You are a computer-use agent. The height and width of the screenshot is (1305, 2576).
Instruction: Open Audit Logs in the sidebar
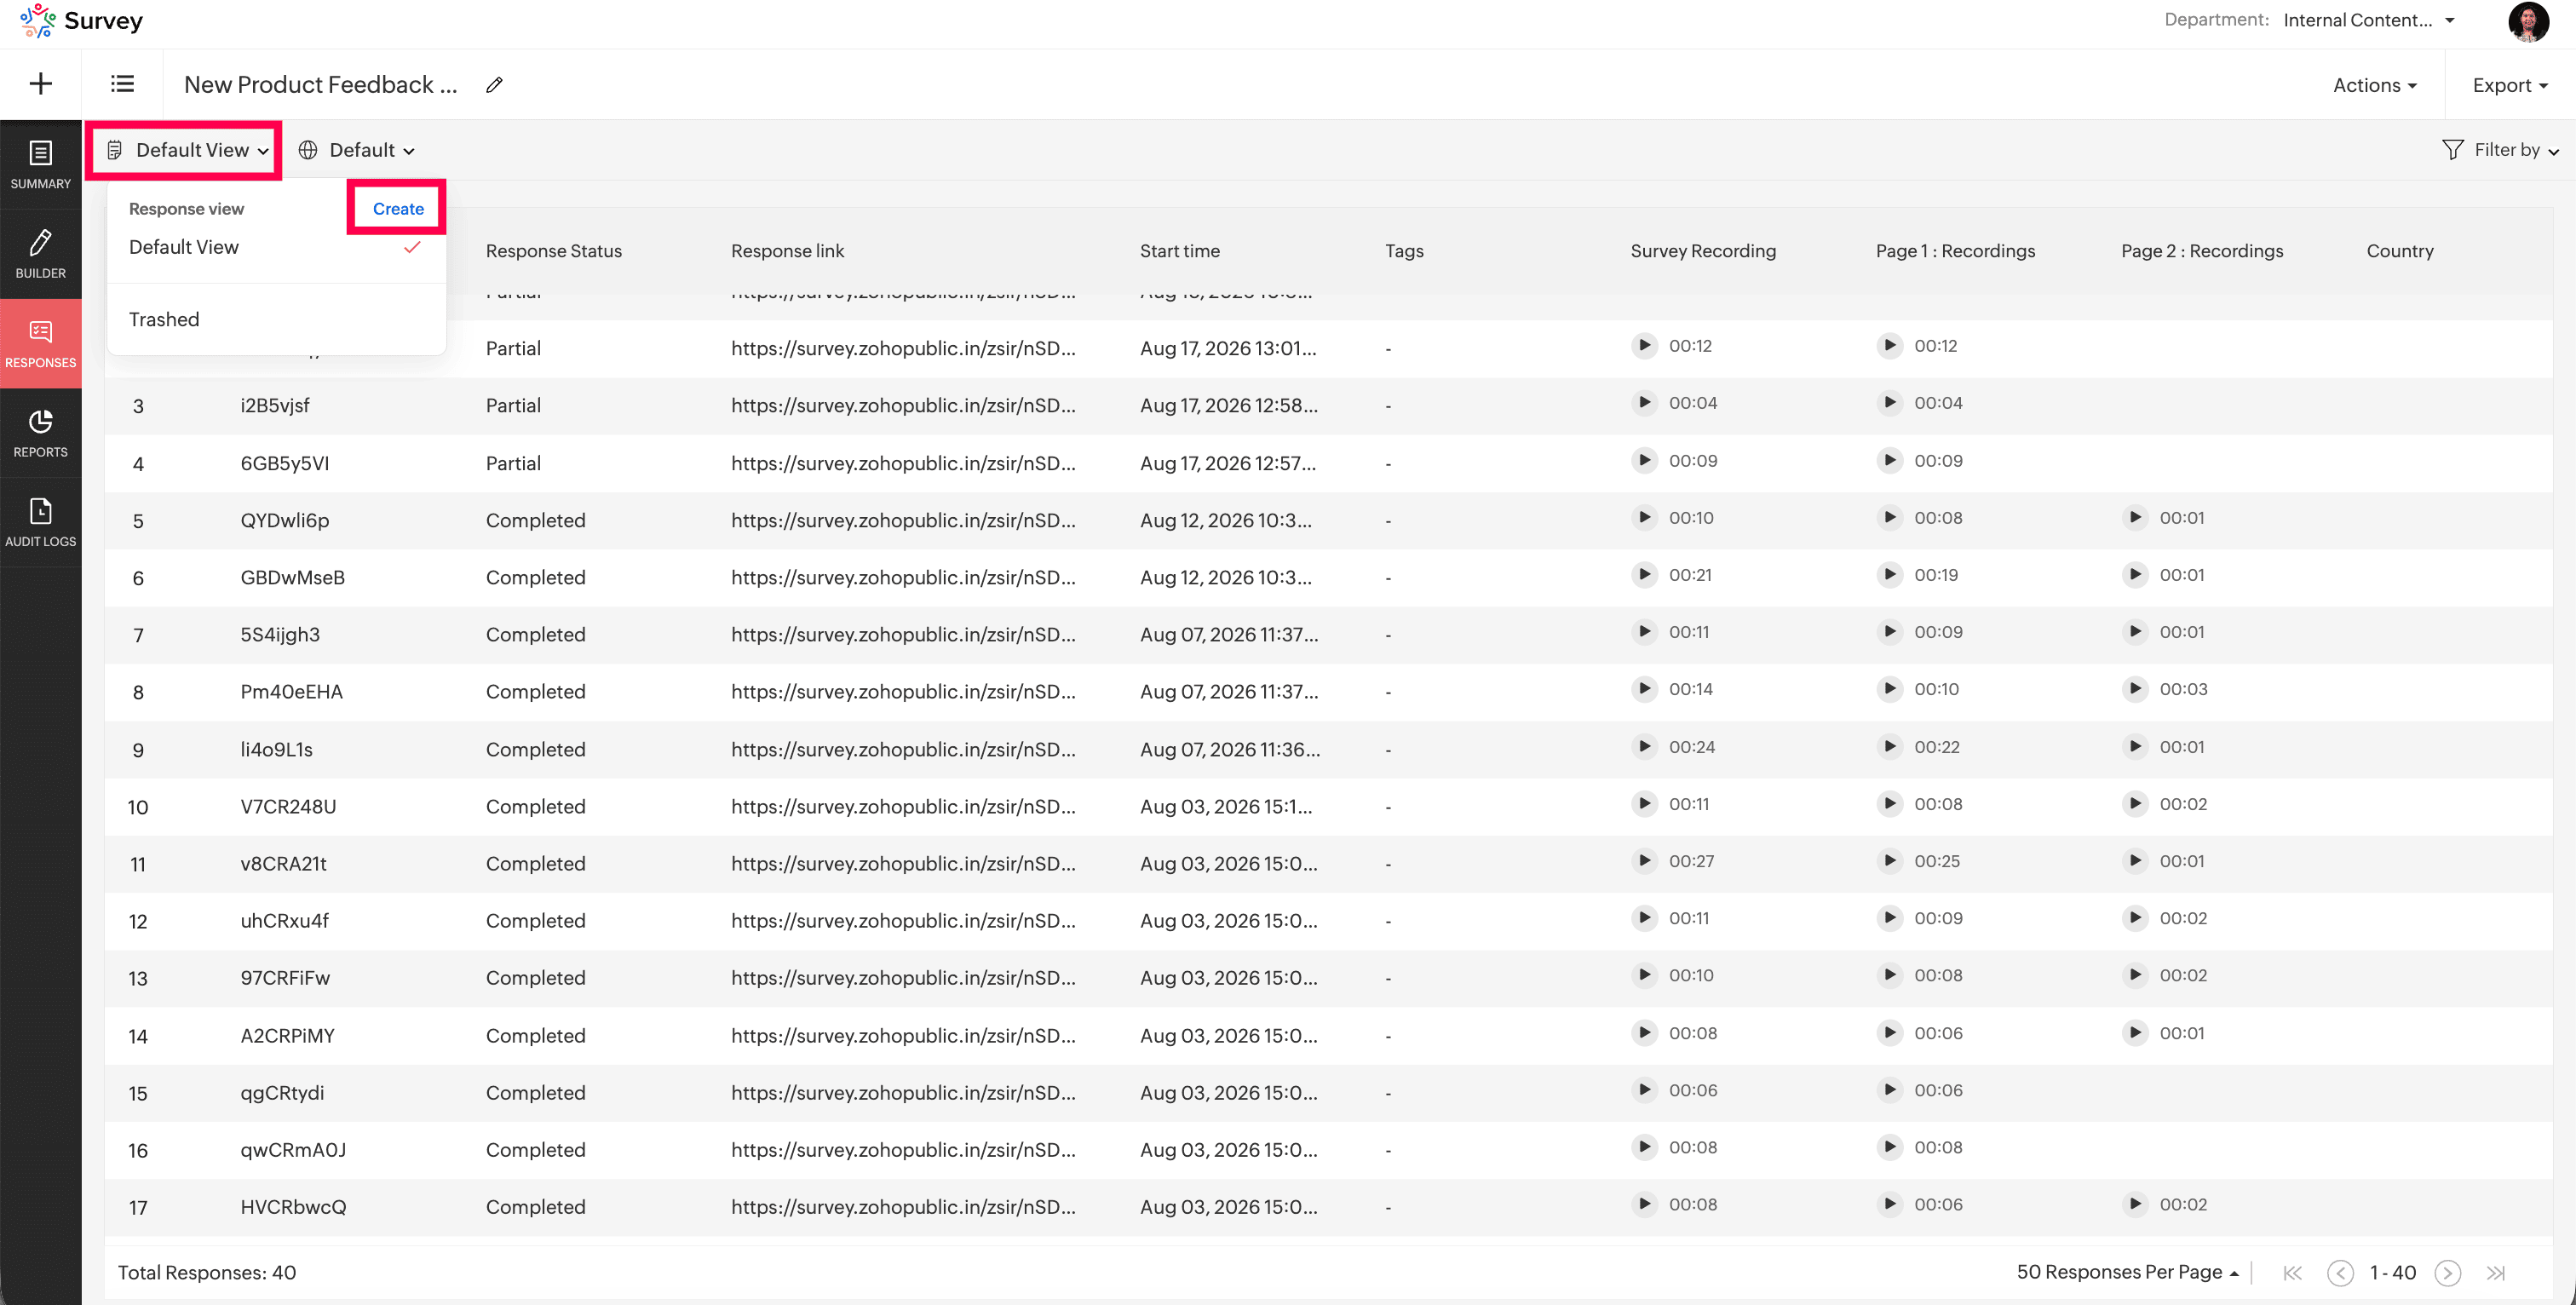(40, 522)
